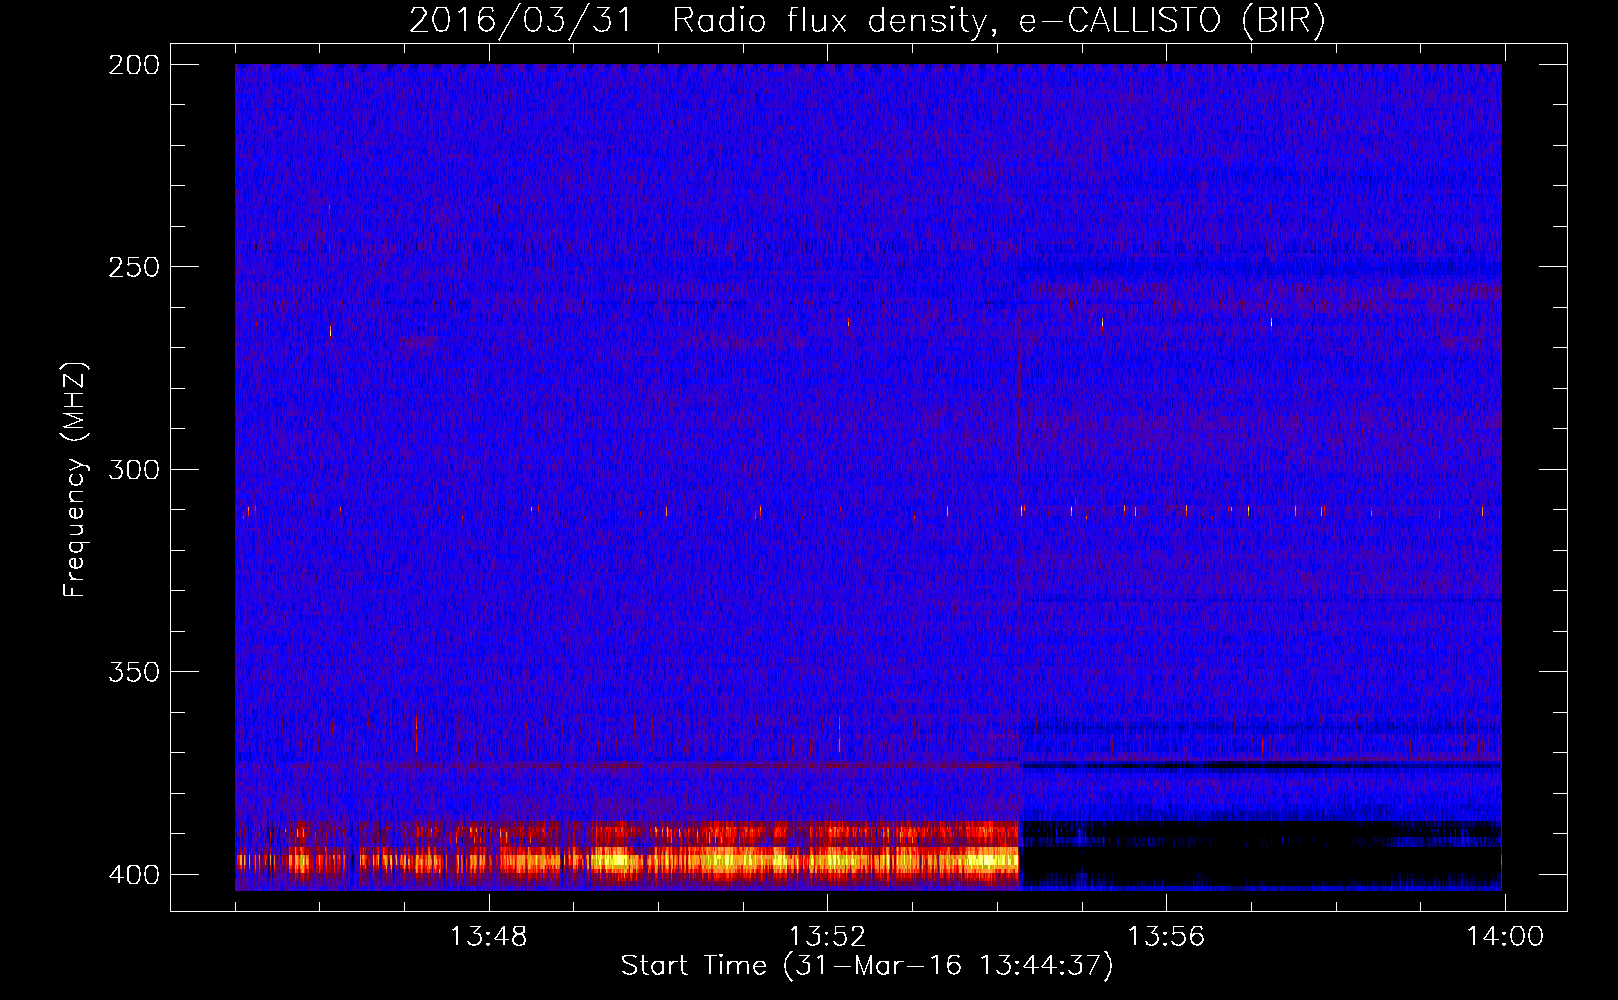Screen dimensions: 1618x1000
Task: Click the bright yellow emission band near 400 MHz
Action: click(627, 860)
